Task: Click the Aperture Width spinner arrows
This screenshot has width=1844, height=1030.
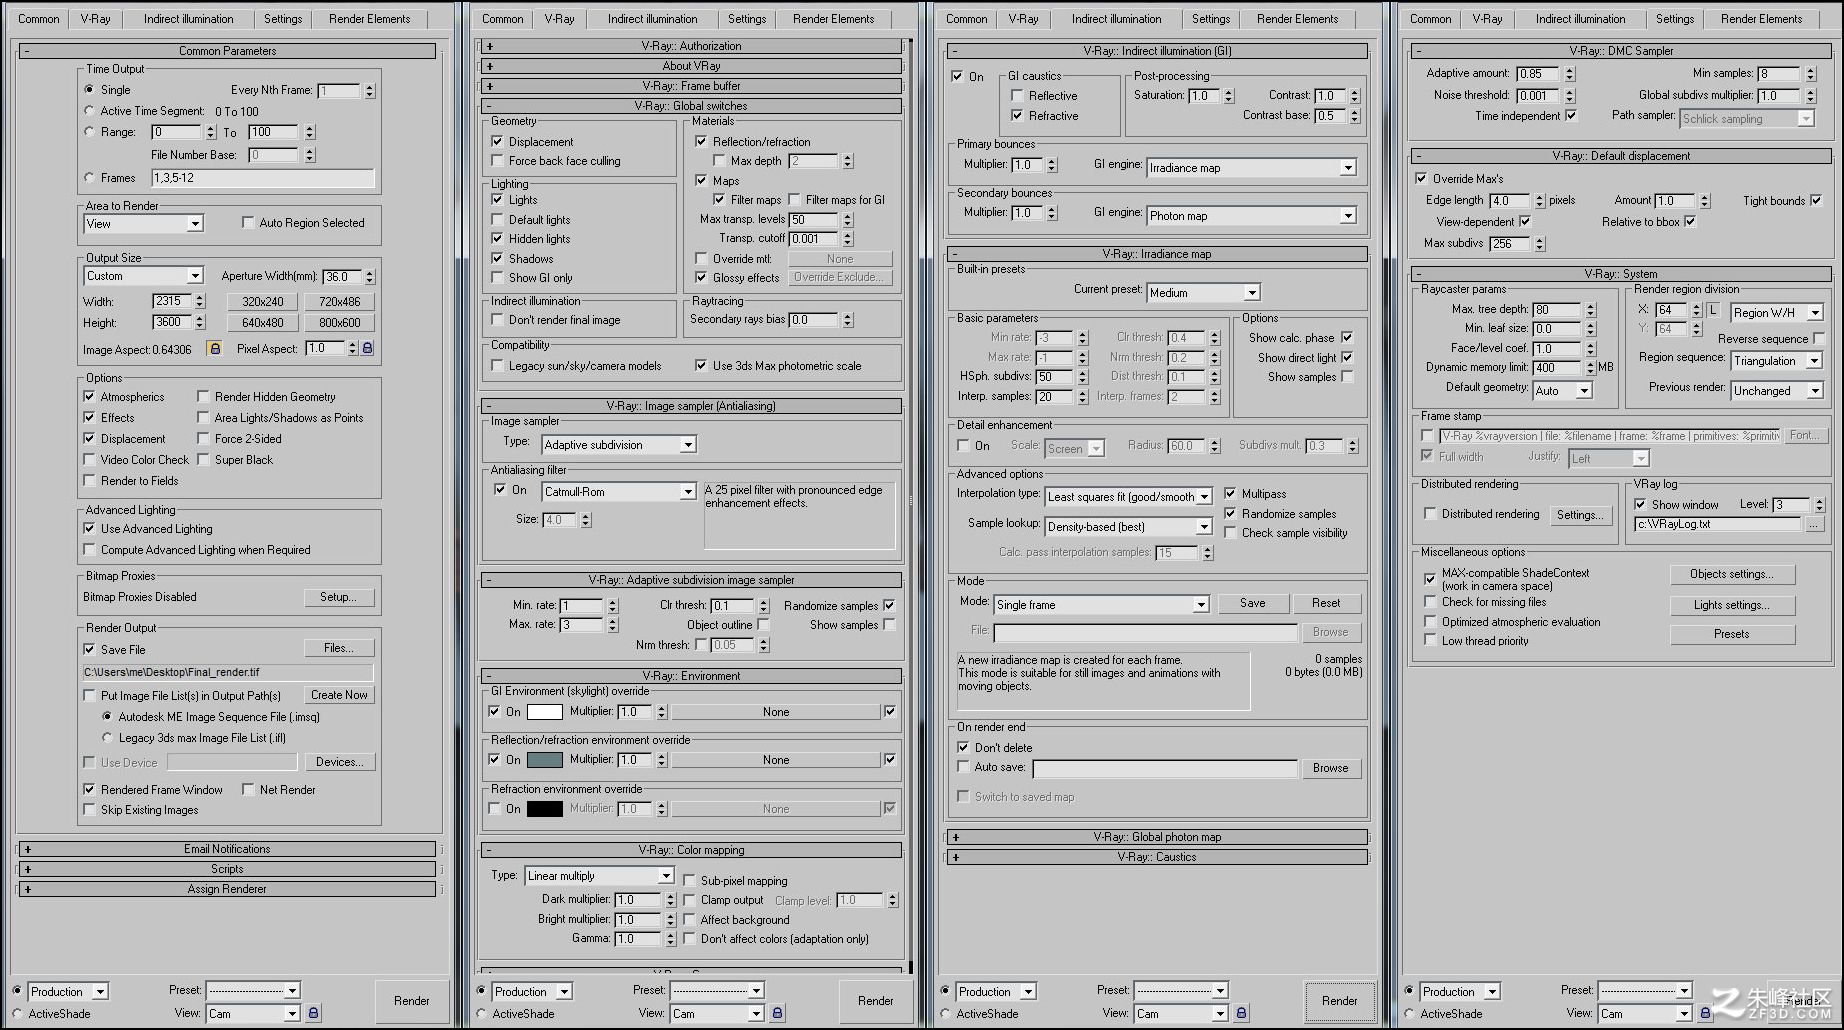Action: tap(370, 277)
